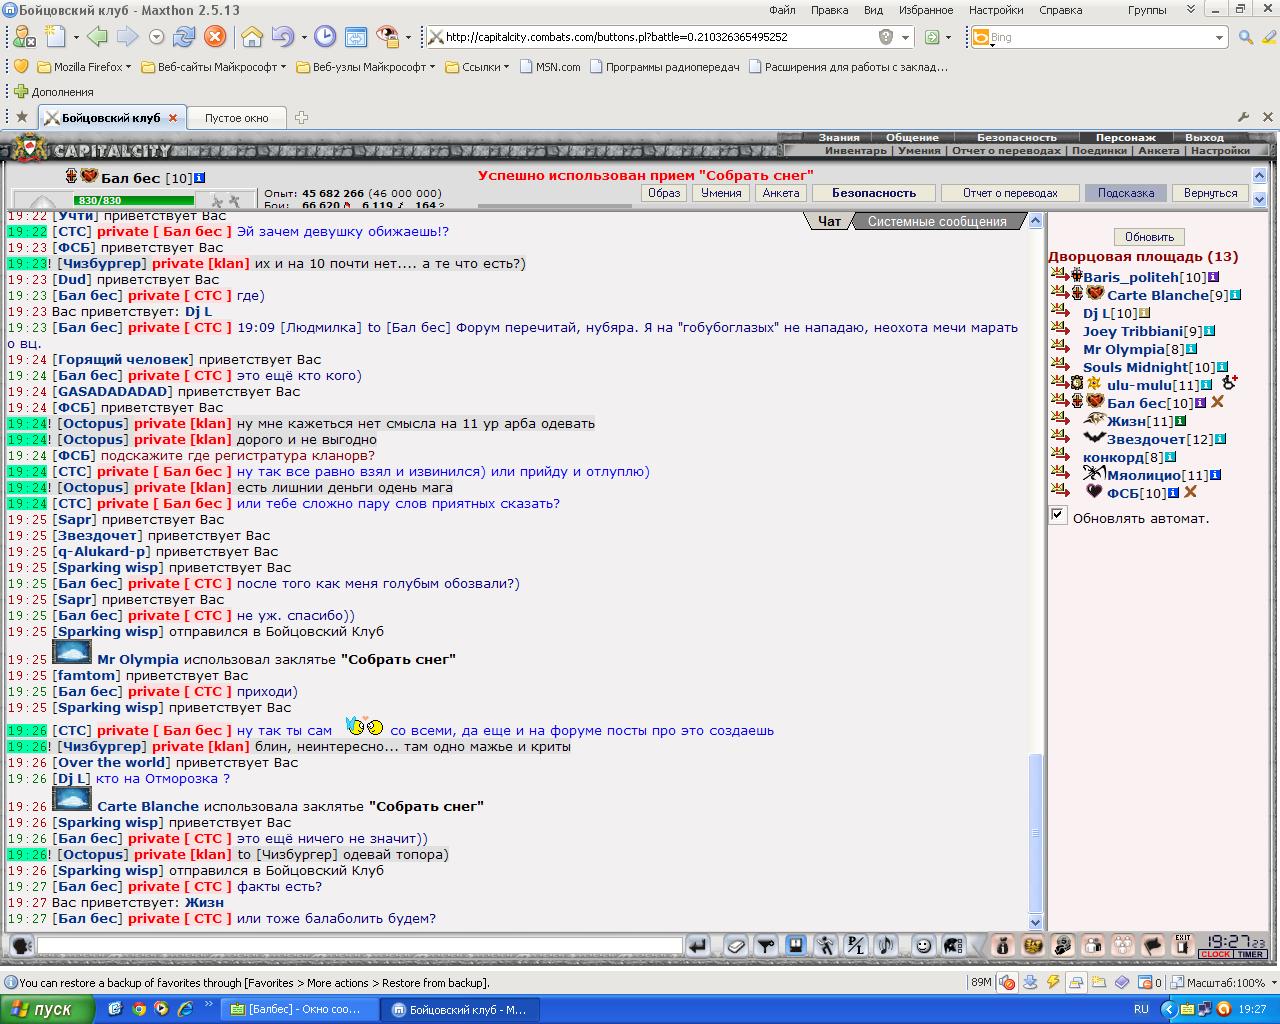Stop loading with the red X icon
The height and width of the screenshot is (1024, 1280).
[214, 37]
